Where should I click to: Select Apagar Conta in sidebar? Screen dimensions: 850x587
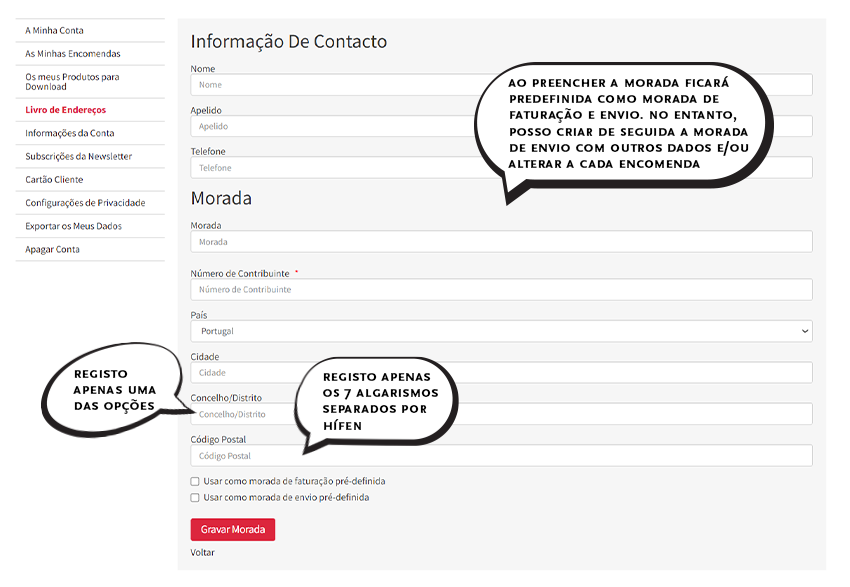pyautogui.click(x=52, y=249)
